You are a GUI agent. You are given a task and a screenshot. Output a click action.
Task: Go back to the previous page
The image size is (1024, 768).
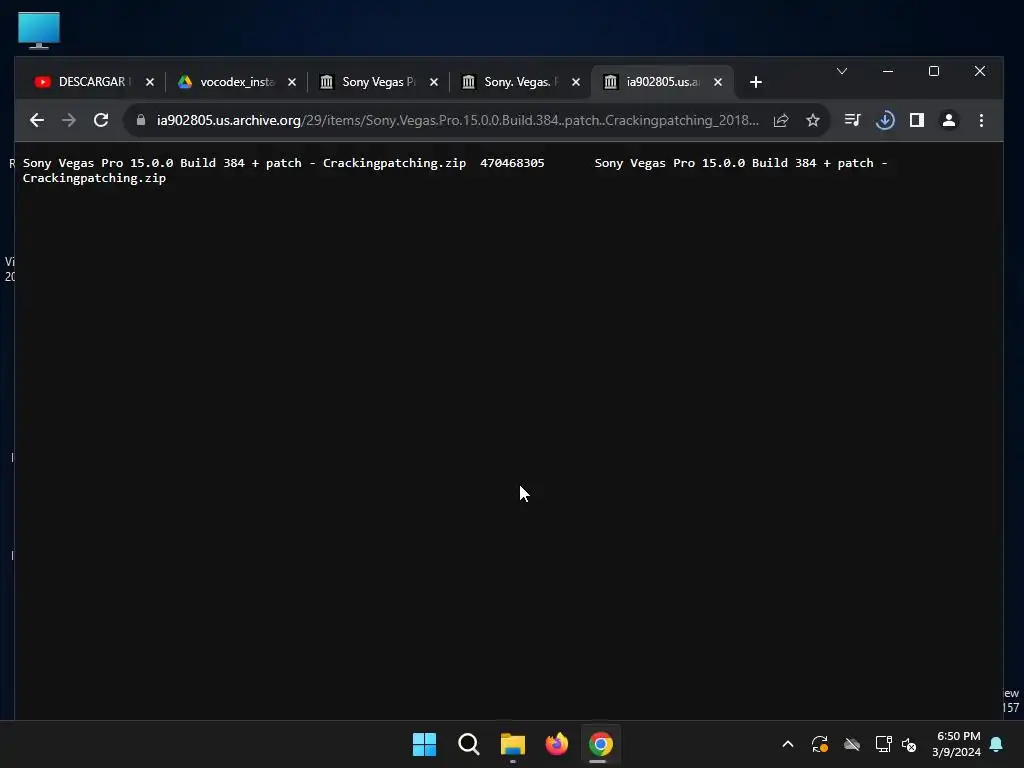tap(37, 120)
